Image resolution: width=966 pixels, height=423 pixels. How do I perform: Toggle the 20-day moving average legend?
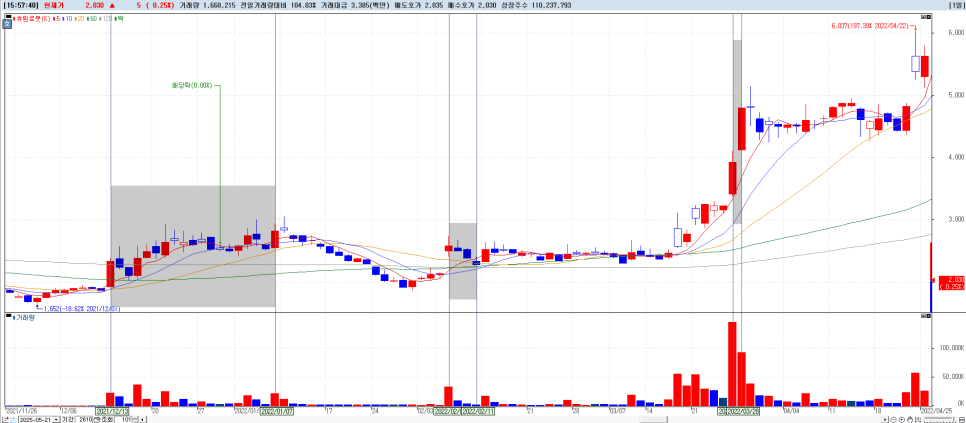click(x=79, y=18)
